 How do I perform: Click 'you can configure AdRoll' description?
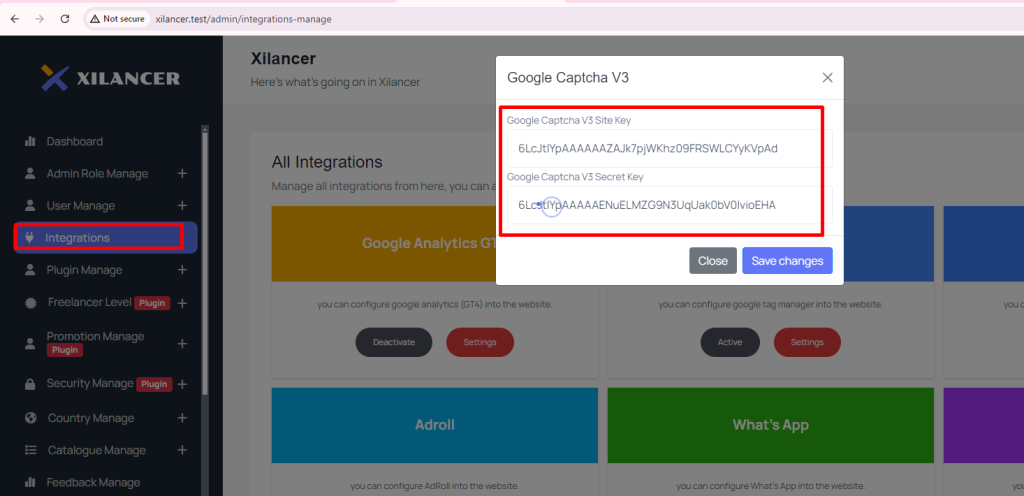[x=434, y=486]
